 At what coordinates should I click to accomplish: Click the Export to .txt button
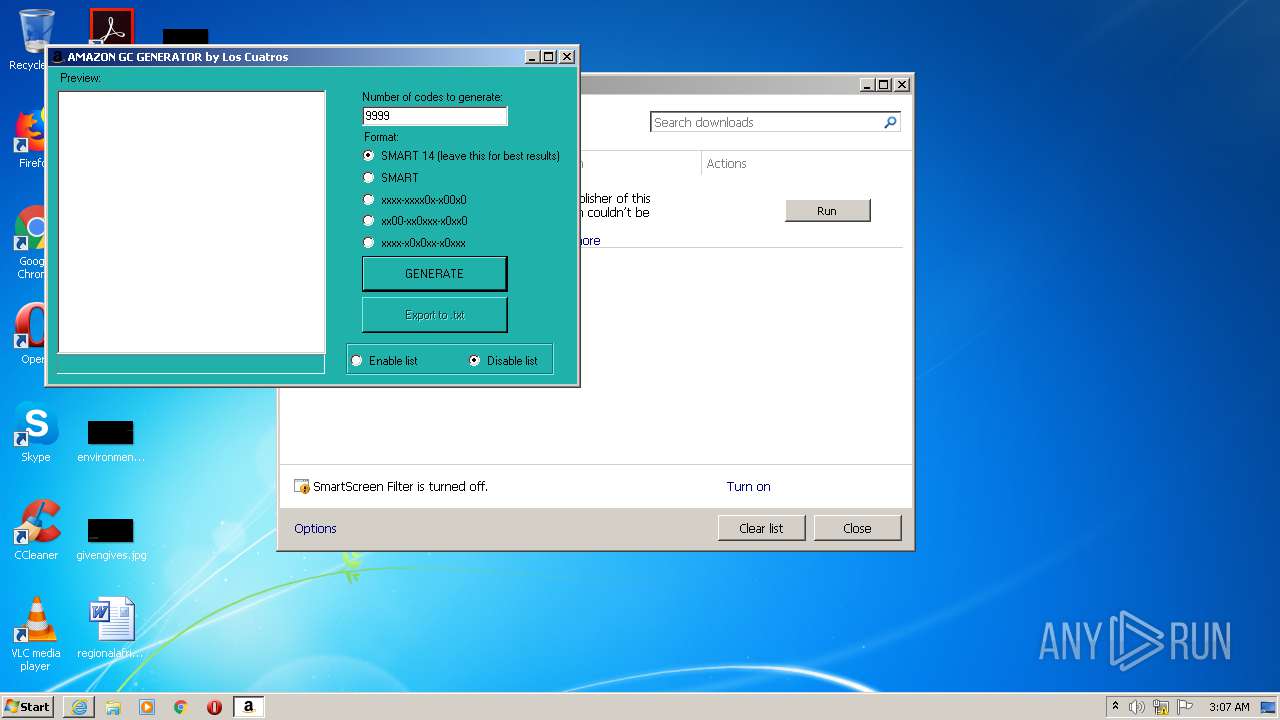coord(434,315)
